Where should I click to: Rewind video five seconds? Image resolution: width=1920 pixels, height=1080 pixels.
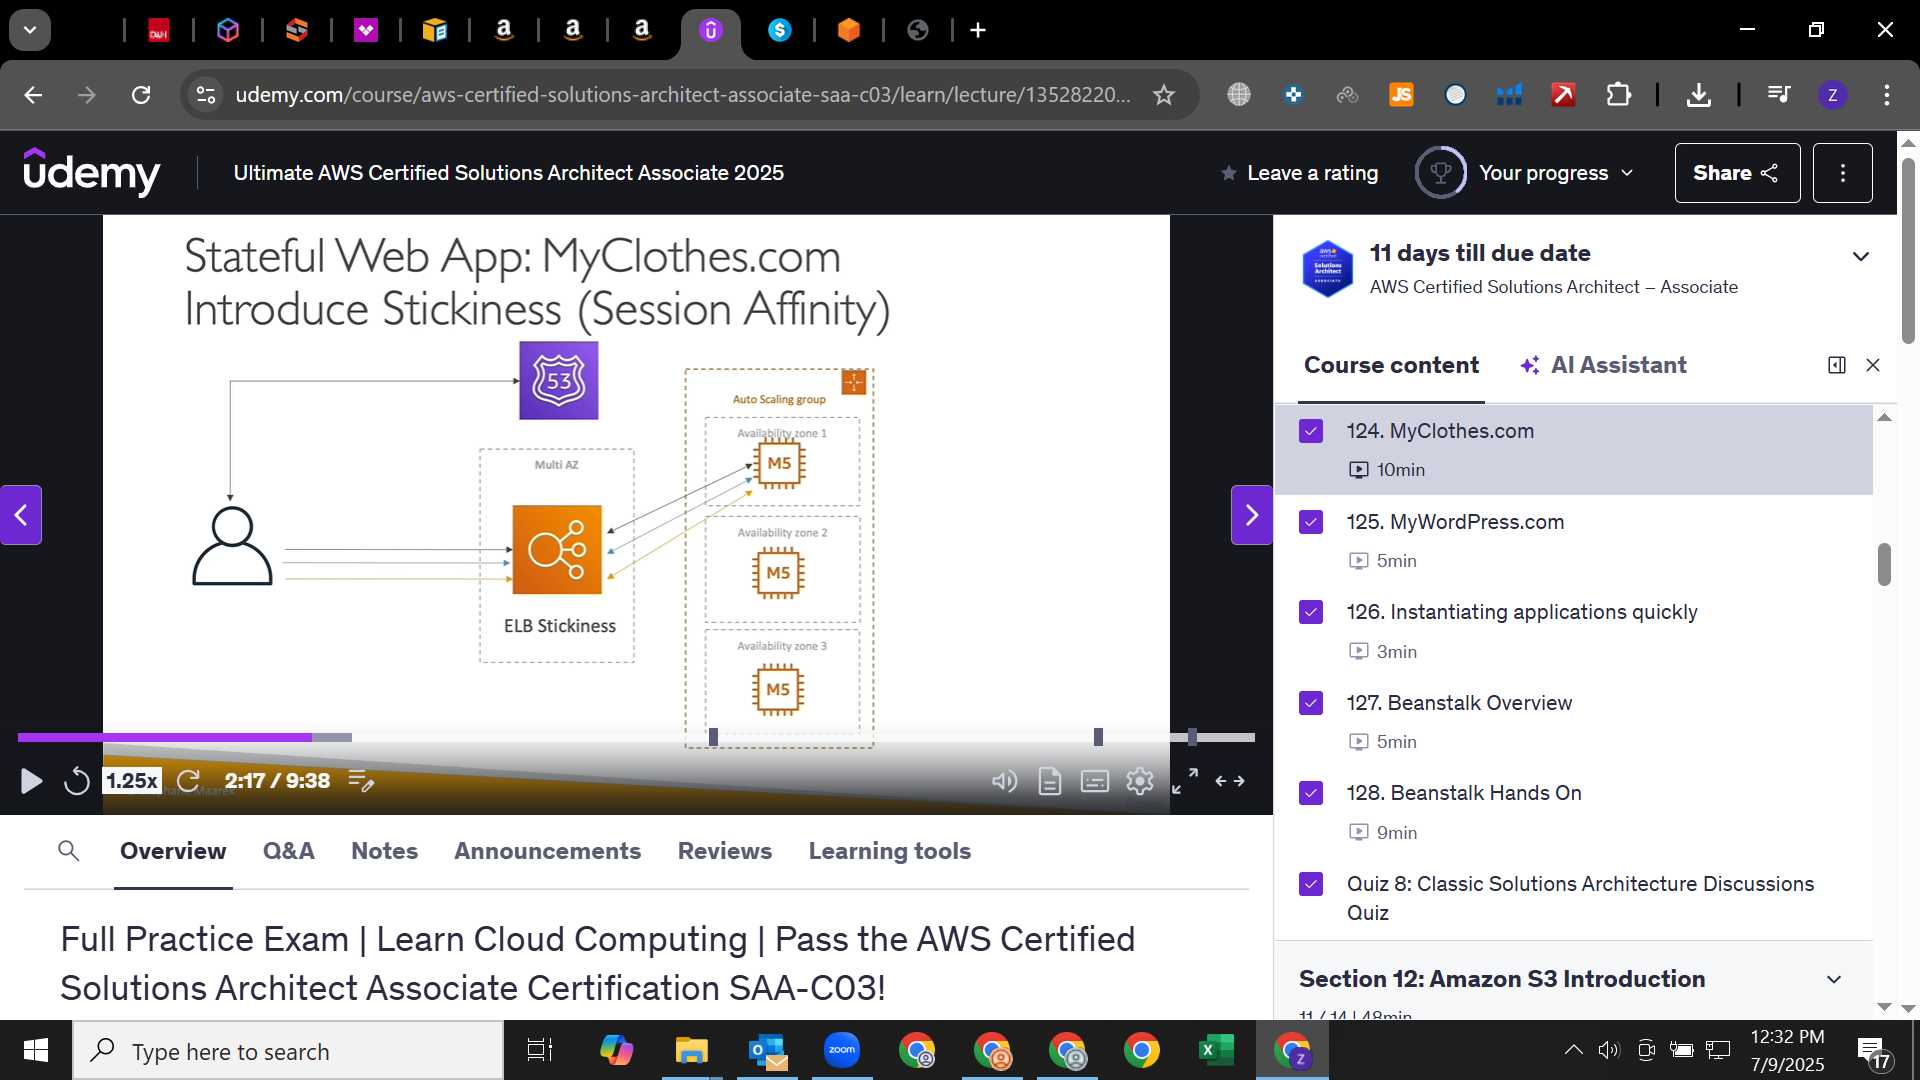pos(77,781)
